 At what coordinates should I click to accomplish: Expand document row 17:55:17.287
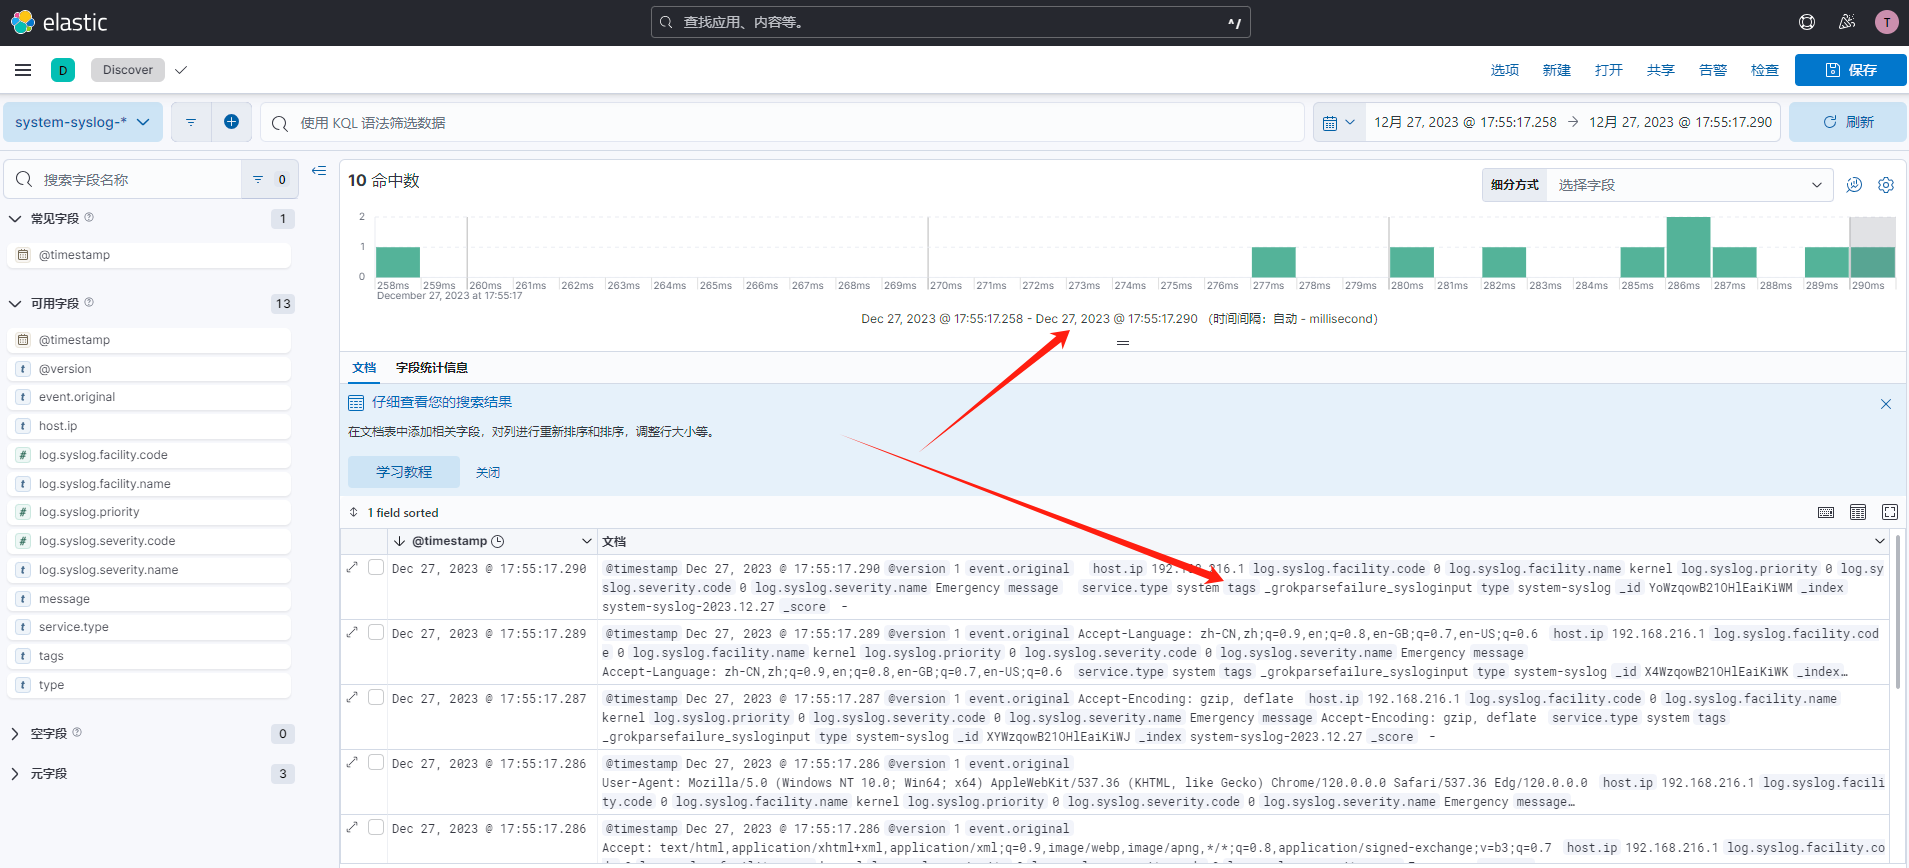click(352, 697)
